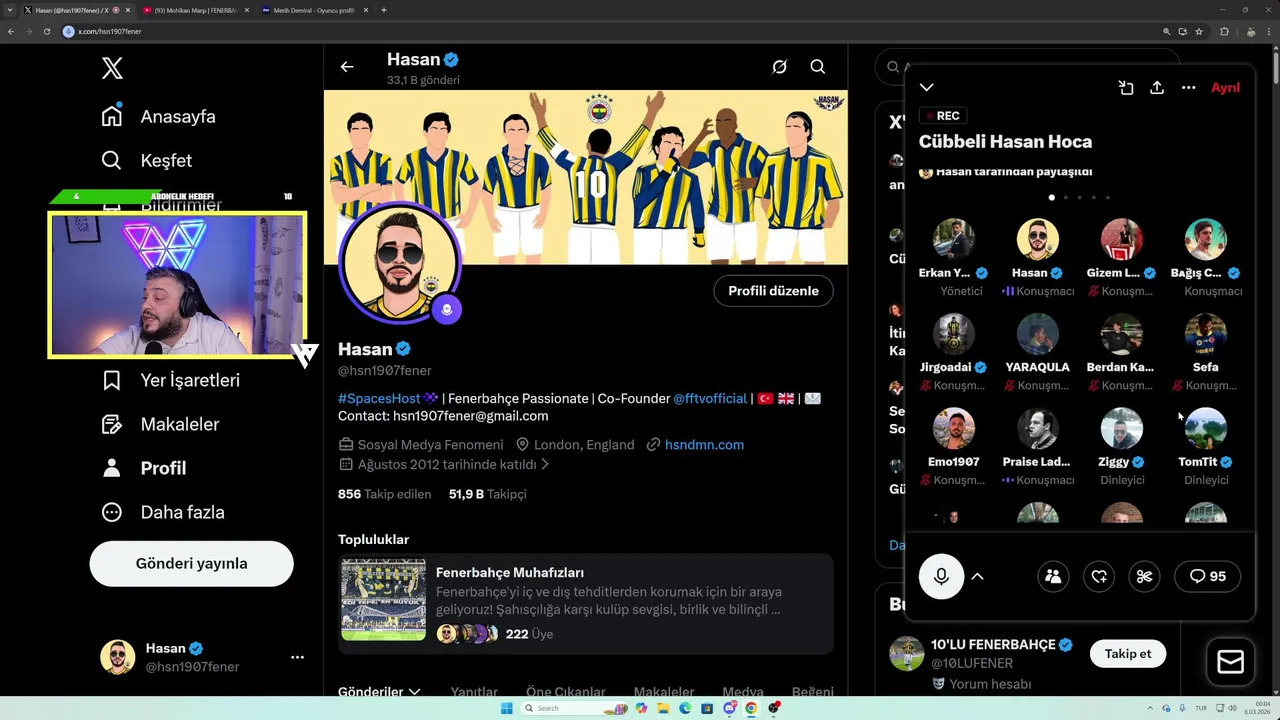
Task: Open @fftvofficial mention link
Action: [x=710, y=398]
